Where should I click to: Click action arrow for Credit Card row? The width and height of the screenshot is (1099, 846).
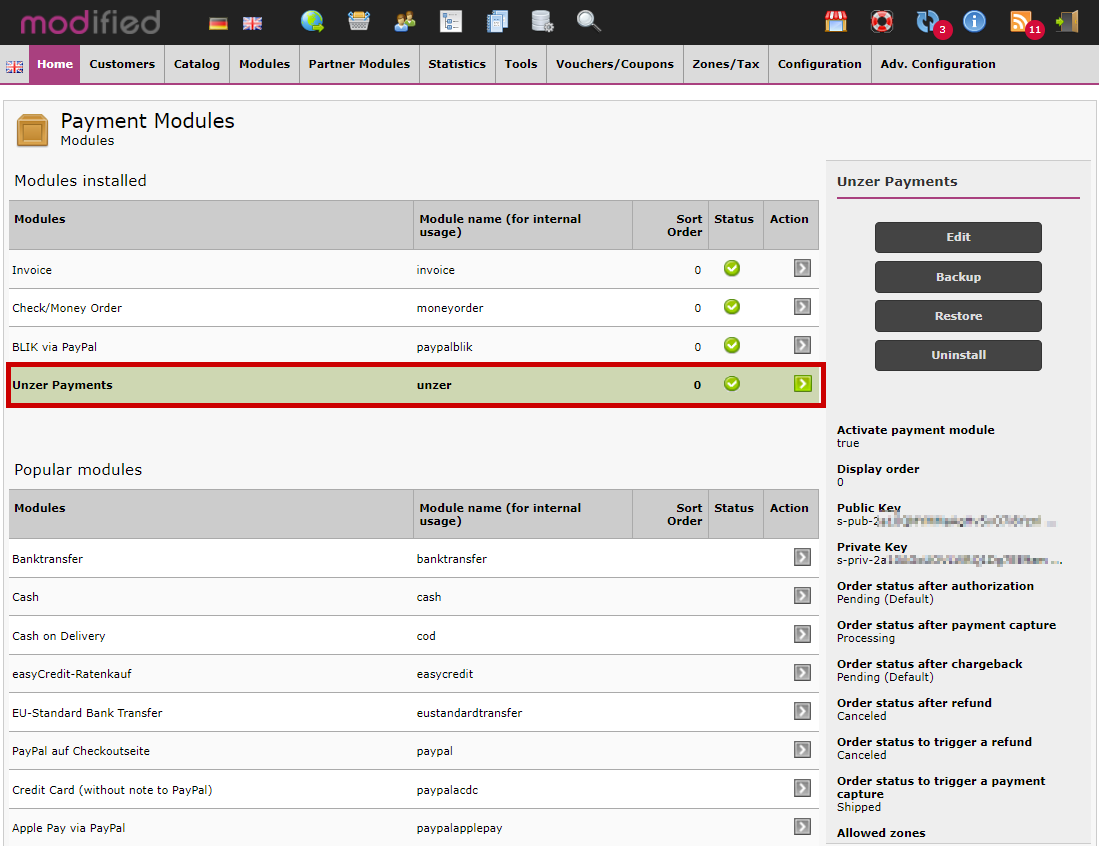click(x=803, y=789)
